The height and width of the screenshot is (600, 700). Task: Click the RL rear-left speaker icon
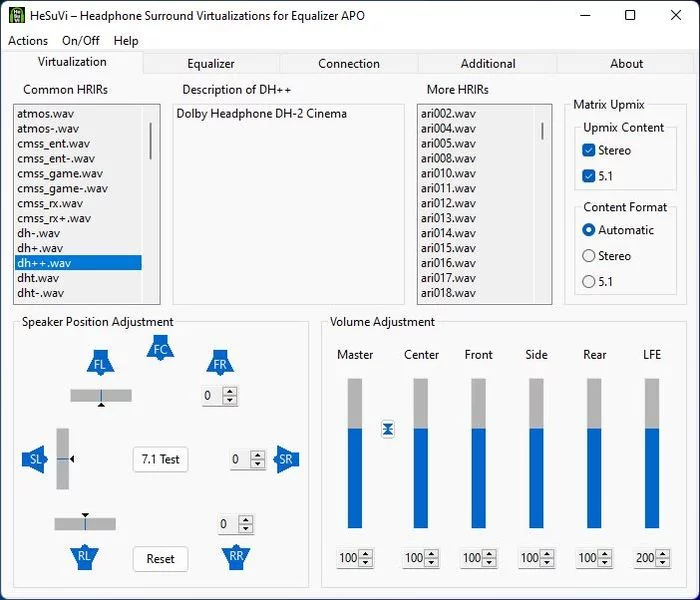pos(85,556)
